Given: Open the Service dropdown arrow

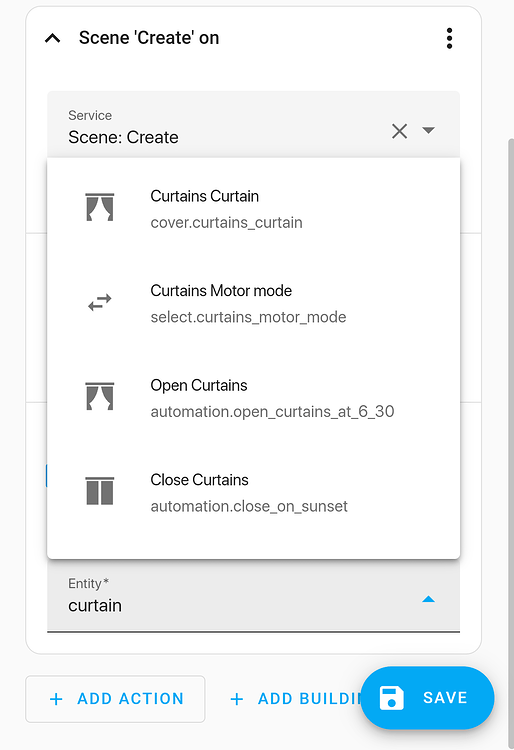Looking at the screenshot, I should click(428, 130).
